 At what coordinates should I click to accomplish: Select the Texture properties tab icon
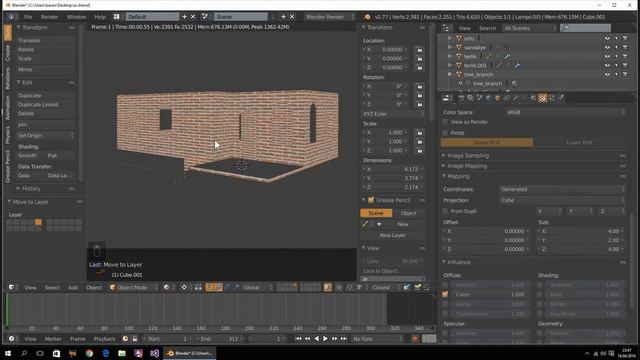tap(542, 98)
